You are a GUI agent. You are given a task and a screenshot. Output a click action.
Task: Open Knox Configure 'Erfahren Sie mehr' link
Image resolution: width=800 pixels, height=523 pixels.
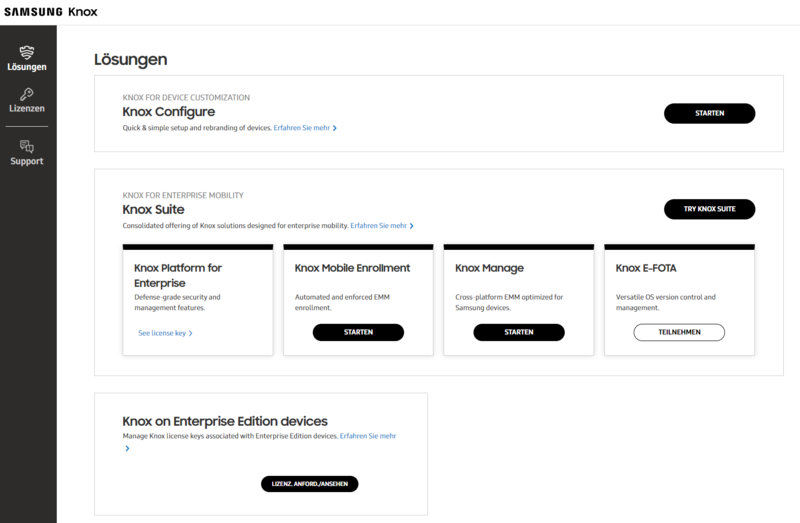302,128
